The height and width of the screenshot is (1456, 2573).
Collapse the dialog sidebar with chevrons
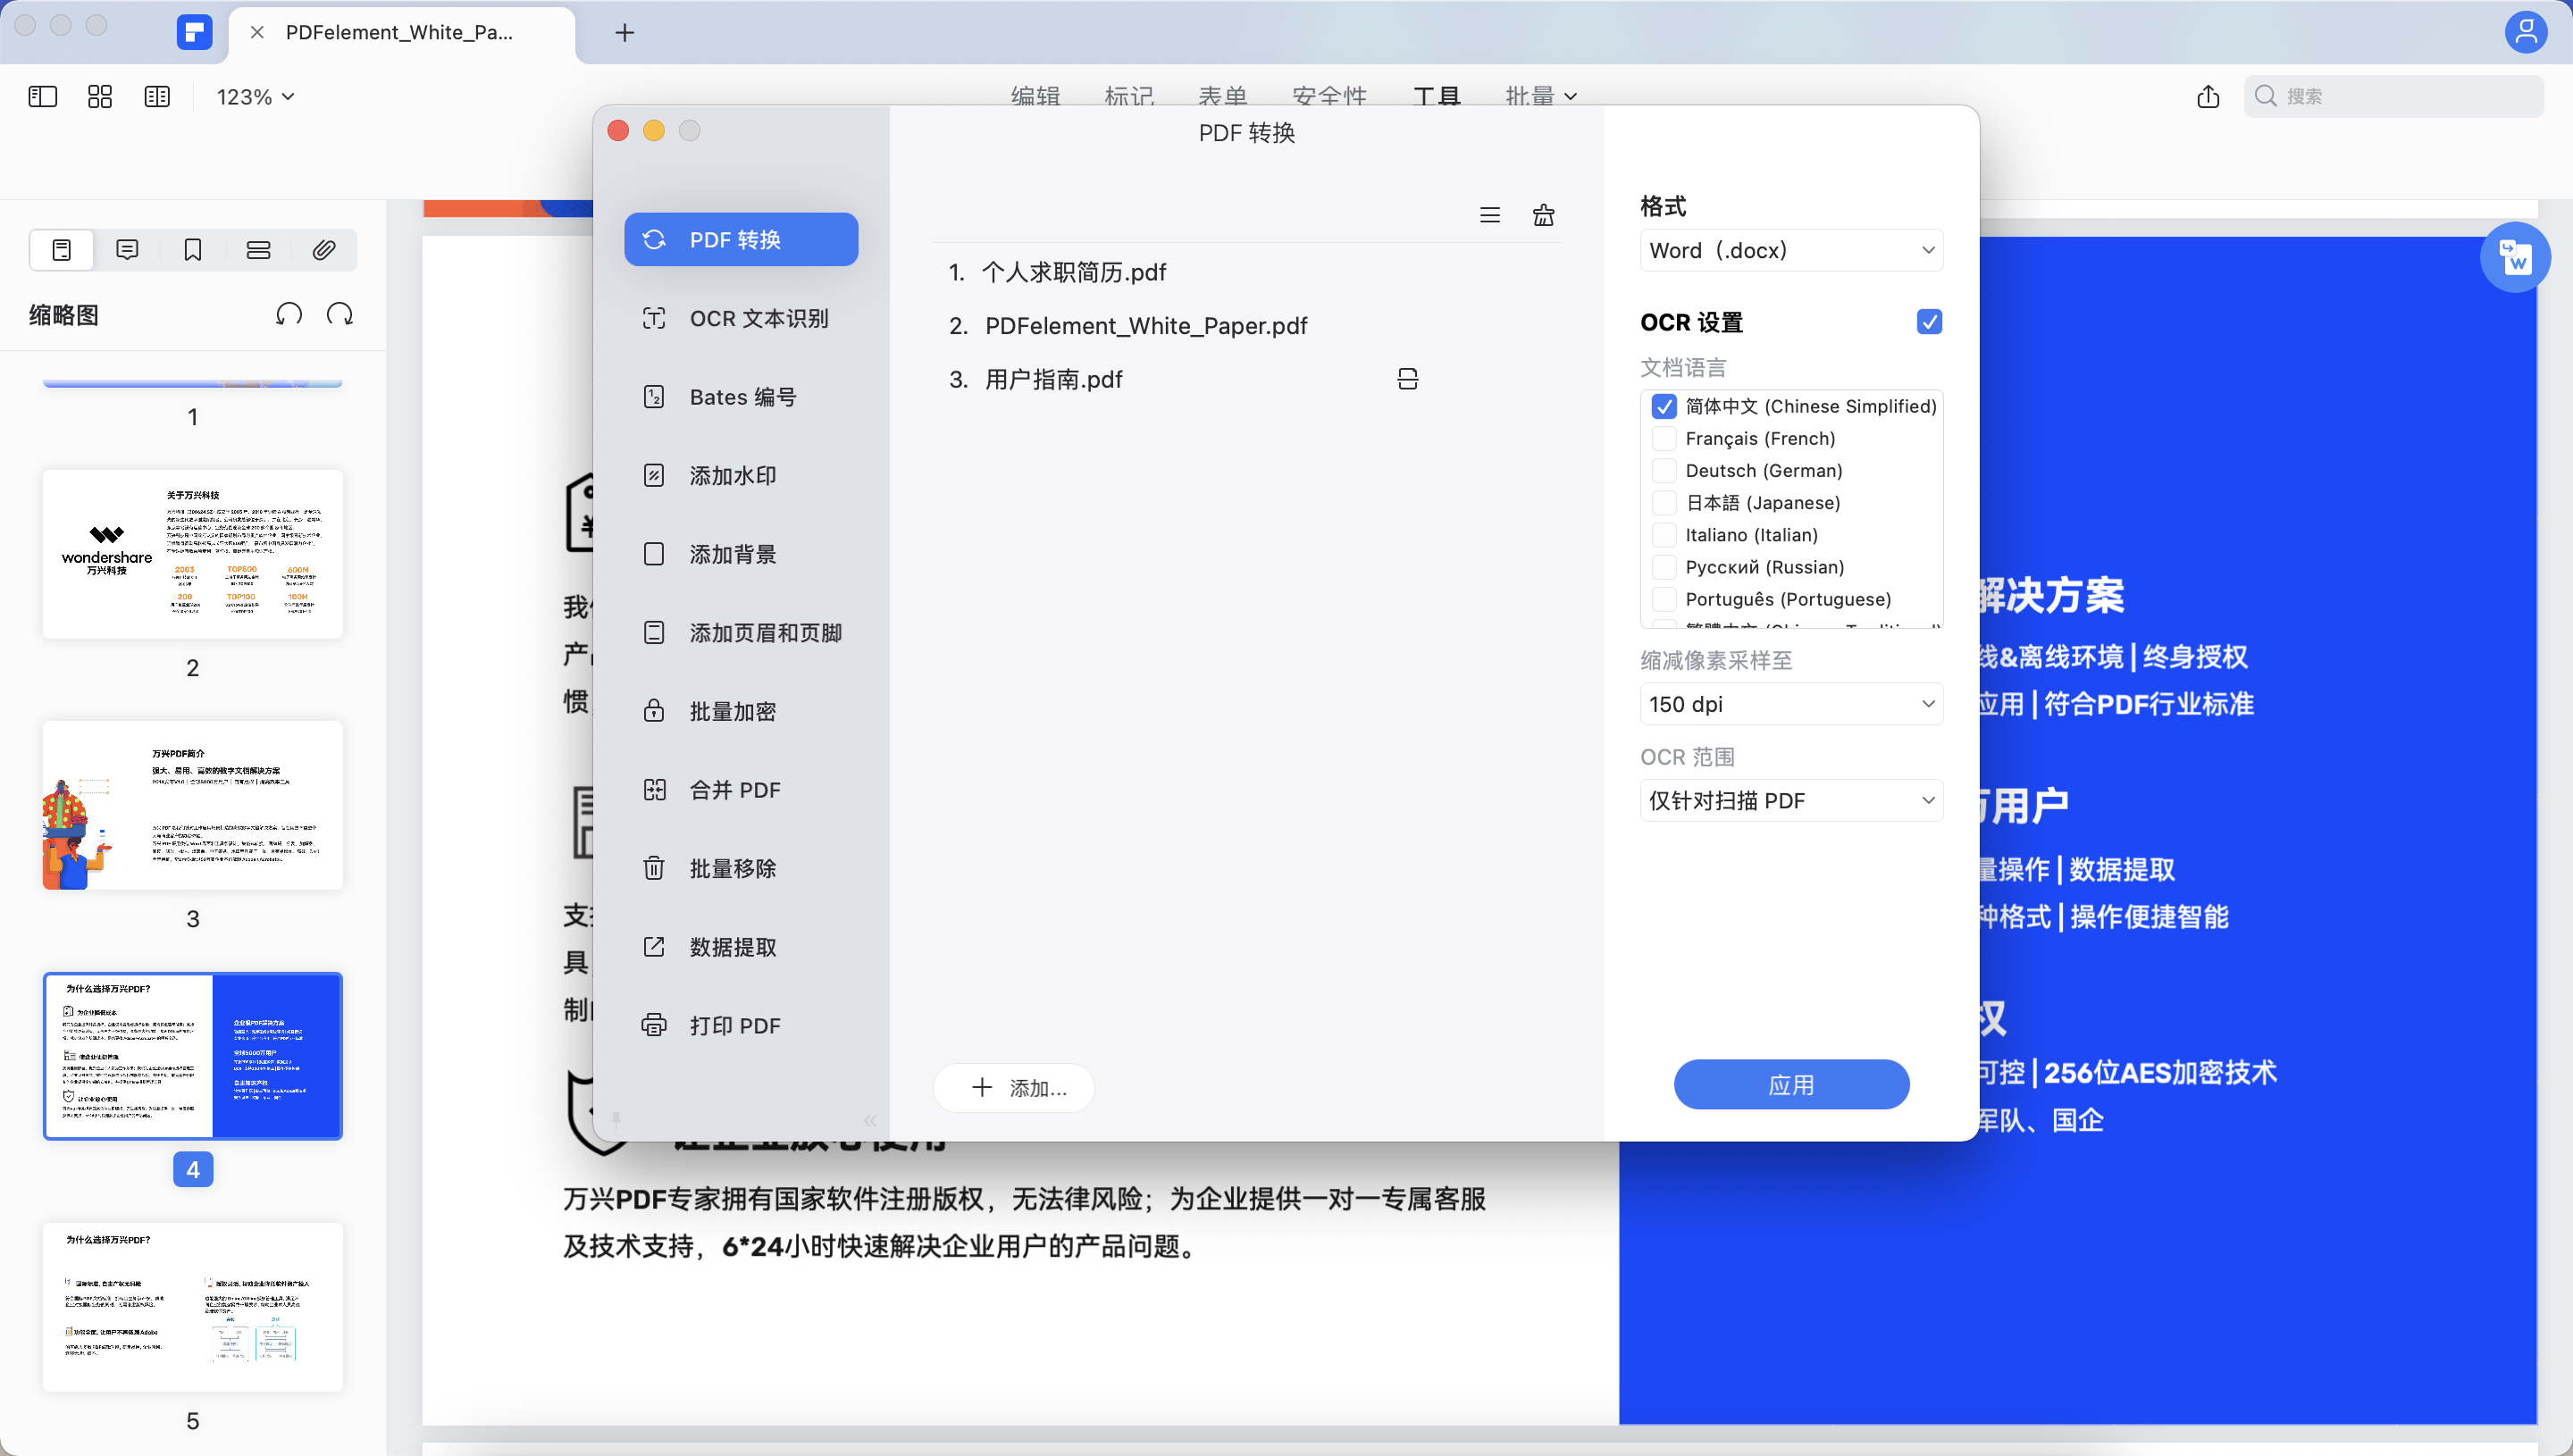pyautogui.click(x=870, y=1120)
